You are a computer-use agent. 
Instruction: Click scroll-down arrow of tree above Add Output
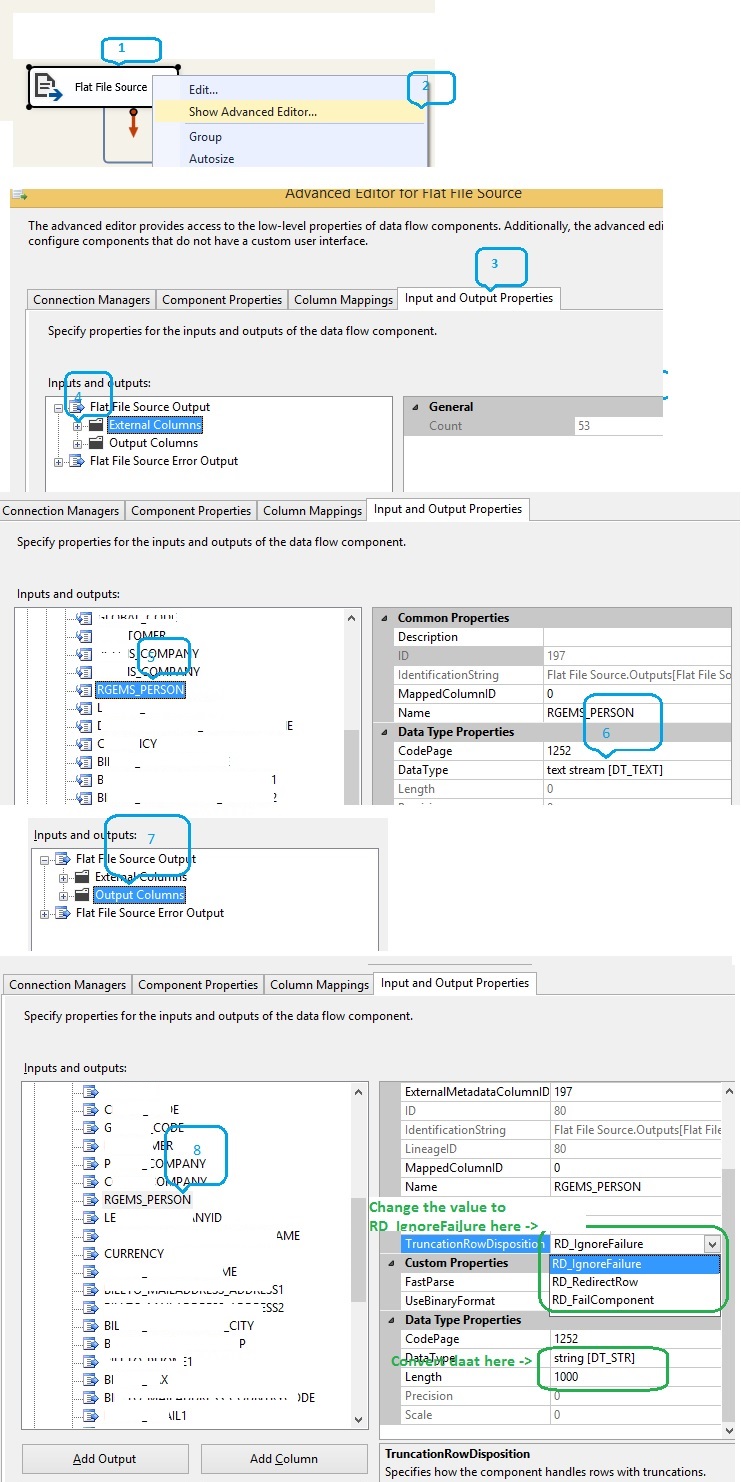[359, 1420]
